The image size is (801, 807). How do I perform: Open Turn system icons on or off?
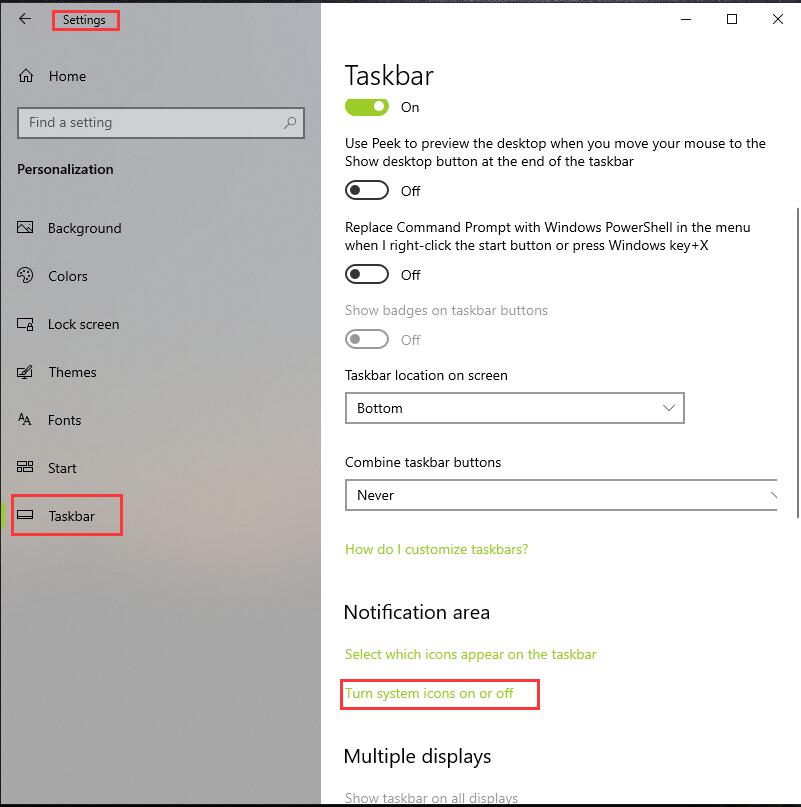(429, 693)
